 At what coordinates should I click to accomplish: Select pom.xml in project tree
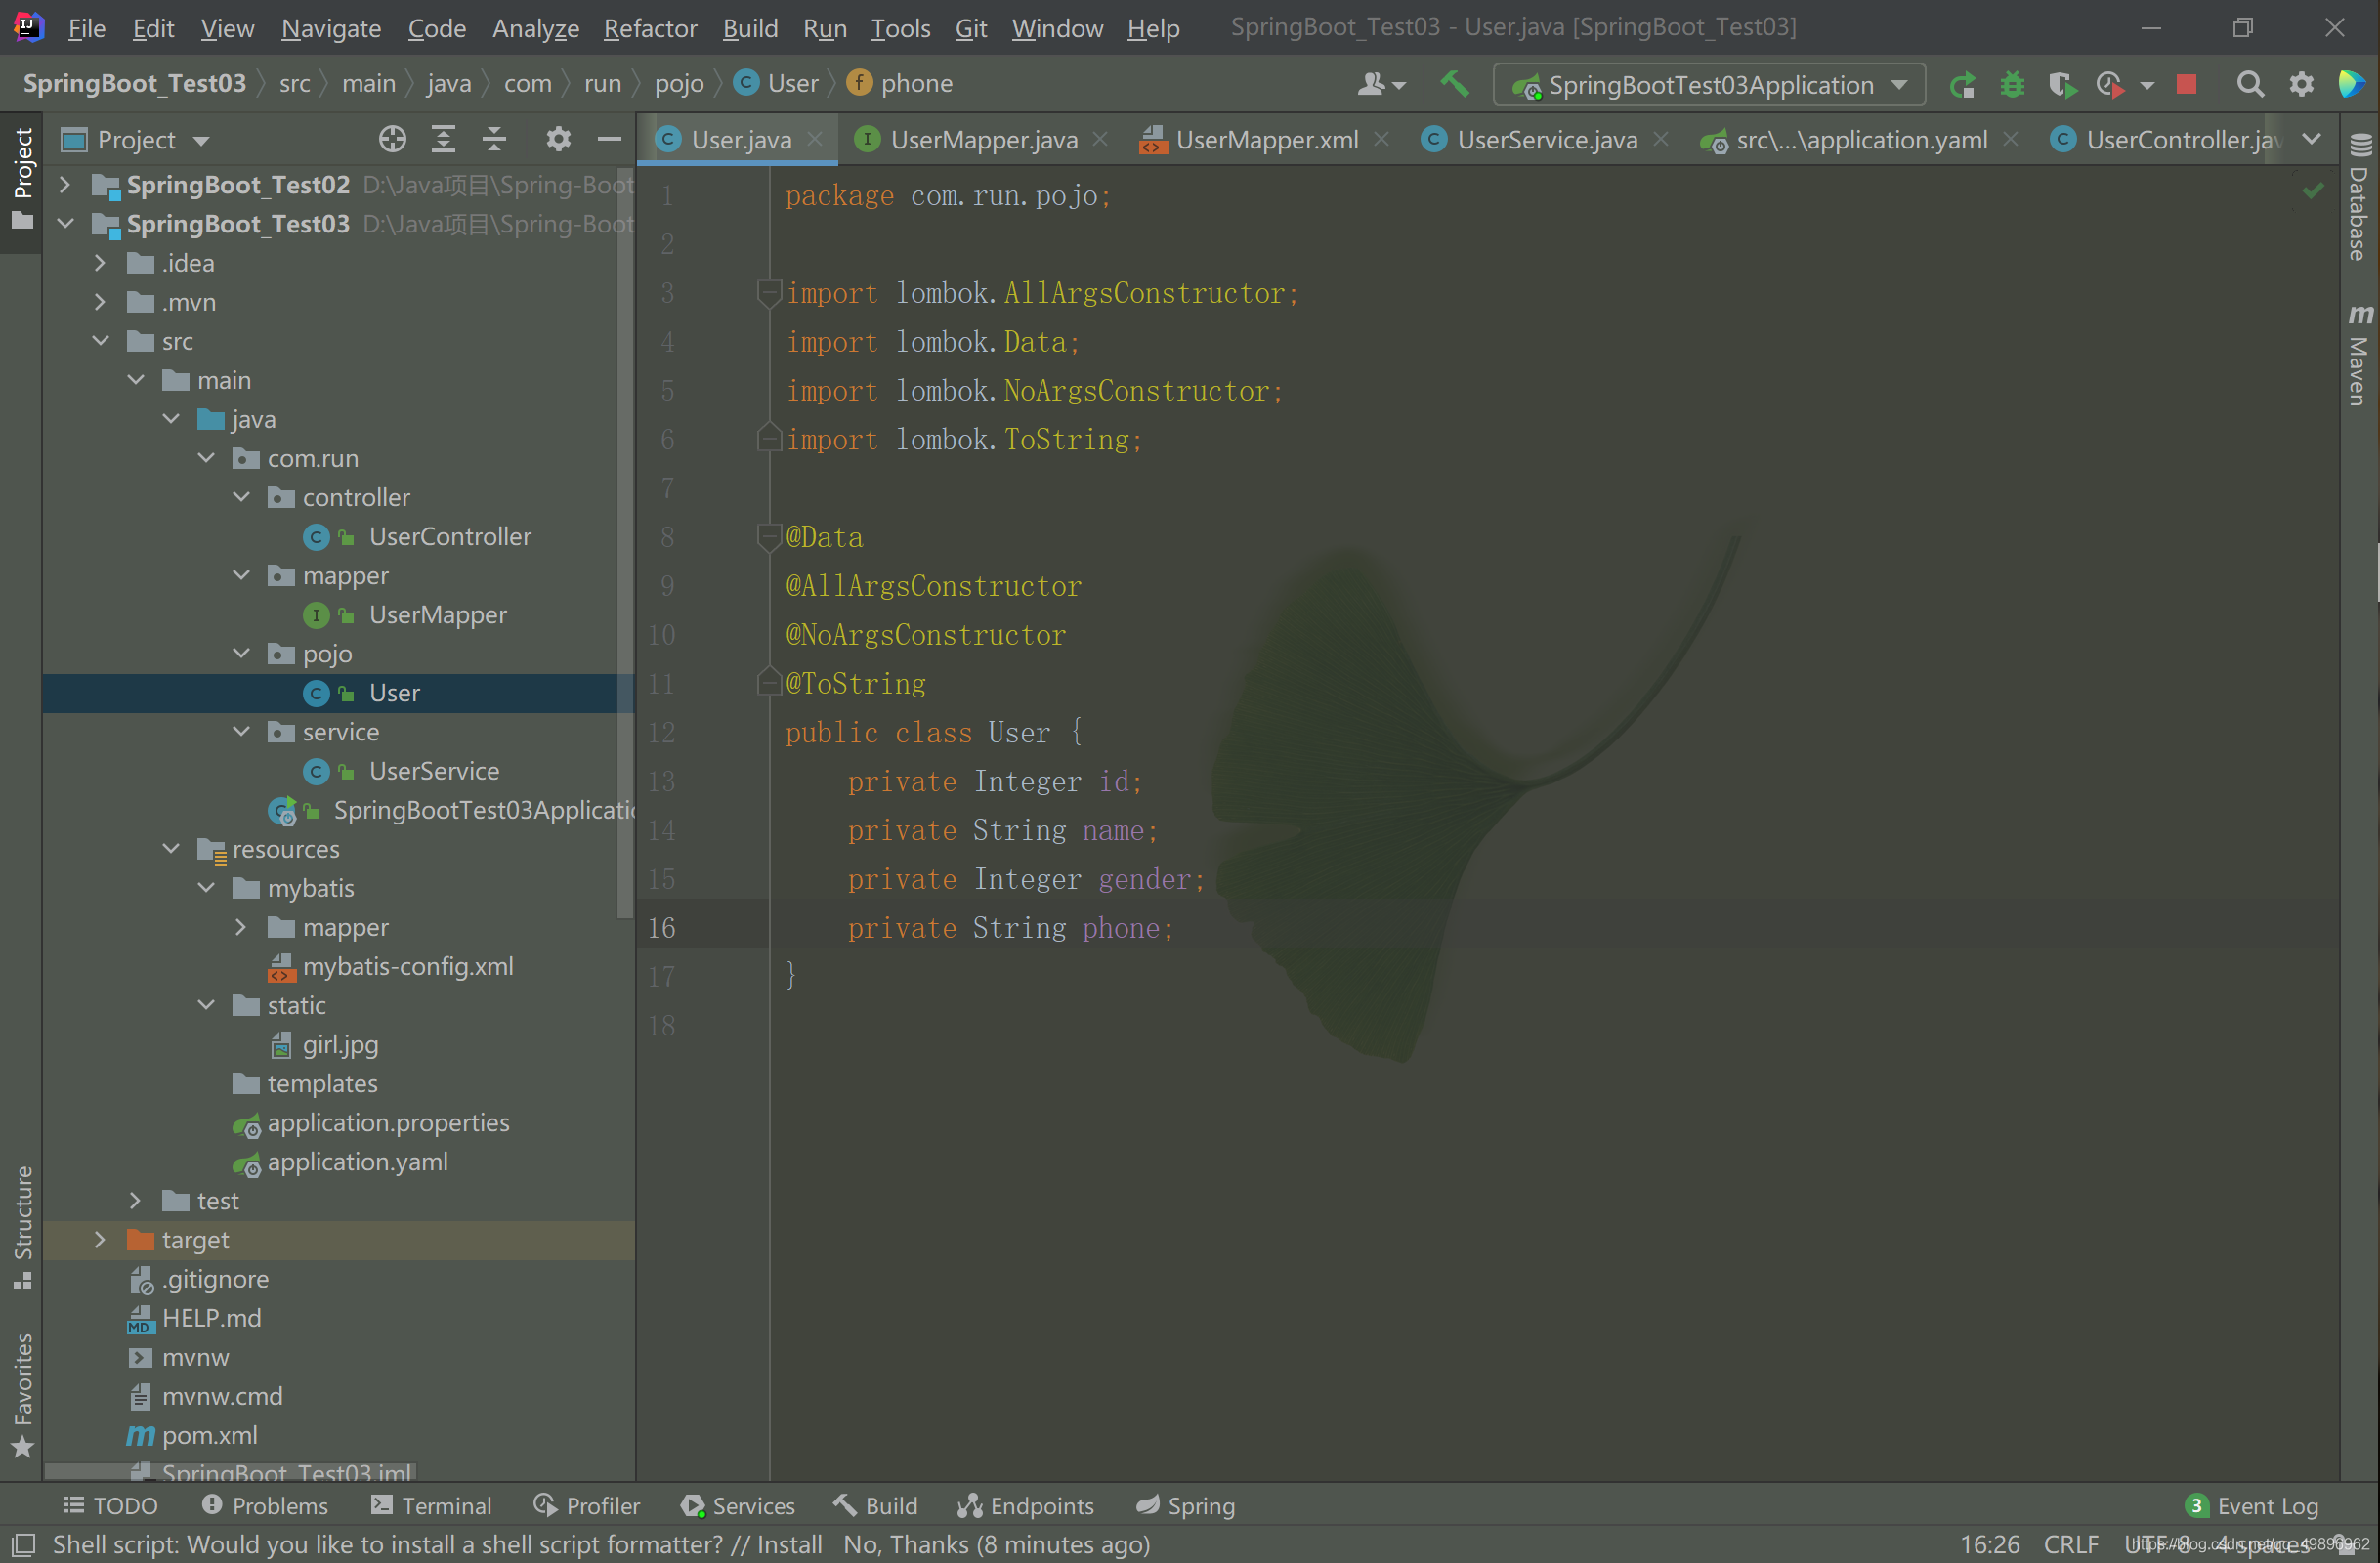pyautogui.click(x=210, y=1435)
